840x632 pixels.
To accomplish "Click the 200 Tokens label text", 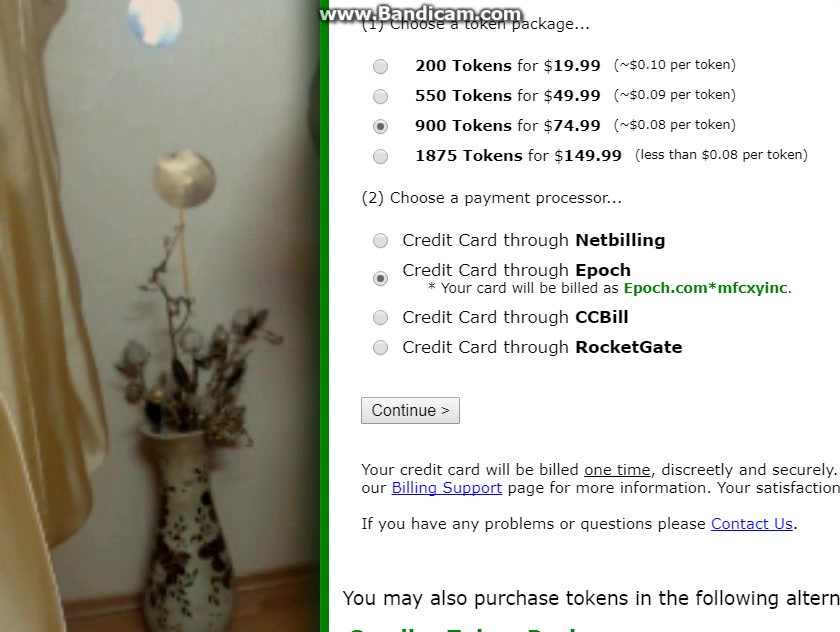I will (463, 65).
